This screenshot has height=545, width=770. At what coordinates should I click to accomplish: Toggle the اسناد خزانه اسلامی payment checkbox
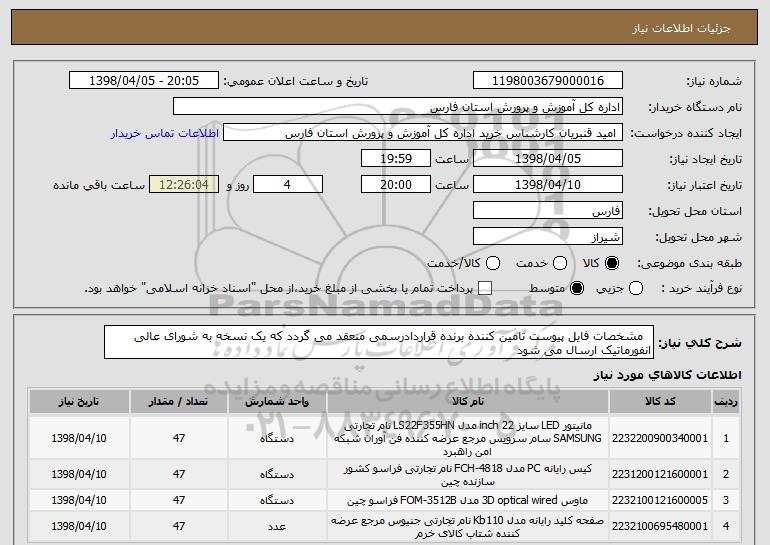pyautogui.click(x=485, y=288)
